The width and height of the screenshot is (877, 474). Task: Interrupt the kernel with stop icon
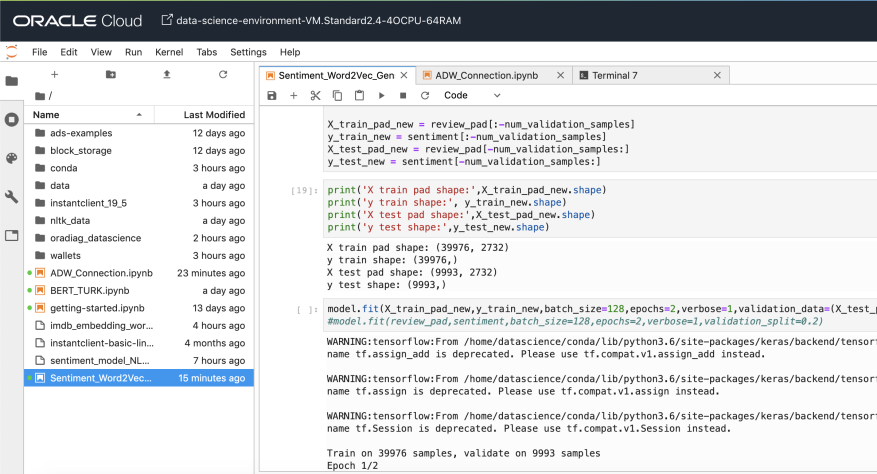click(x=403, y=95)
